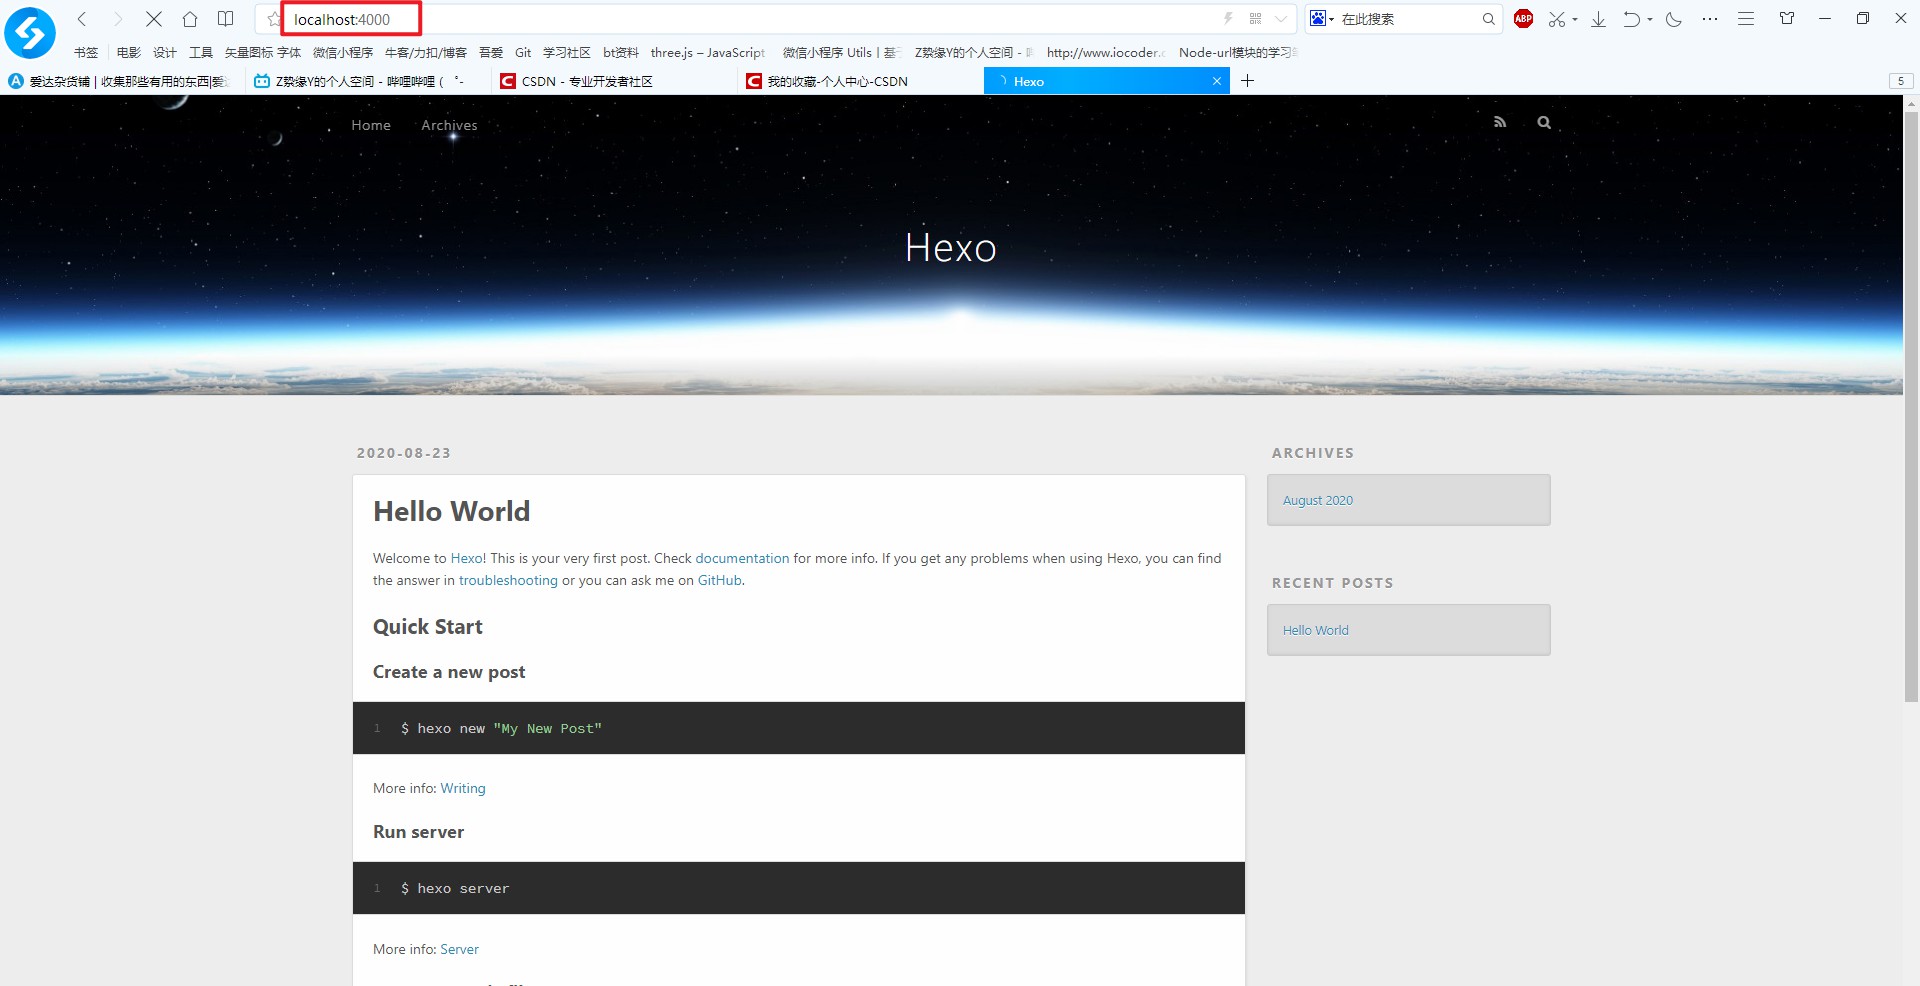Open the documentation link

(x=742, y=558)
